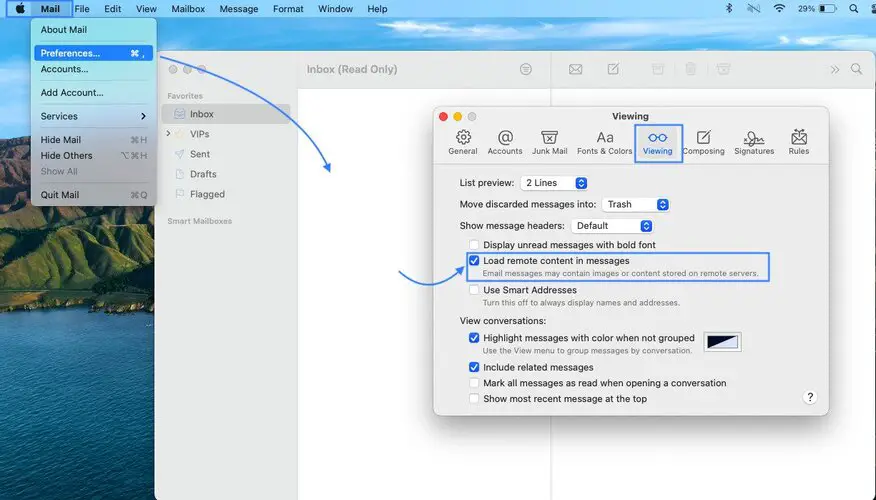Open the General preferences pane
The image size is (876, 500).
pyautogui.click(x=462, y=142)
